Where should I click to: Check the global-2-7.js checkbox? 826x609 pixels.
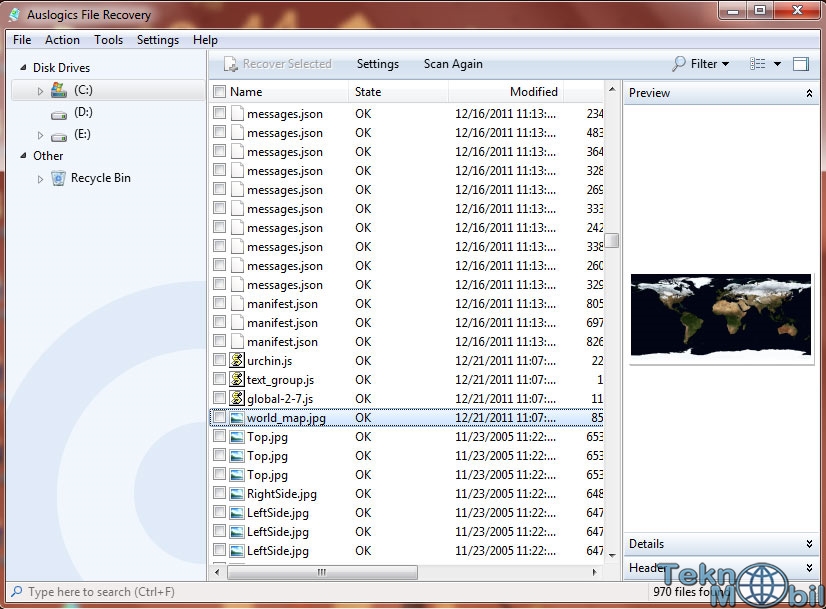(x=219, y=398)
